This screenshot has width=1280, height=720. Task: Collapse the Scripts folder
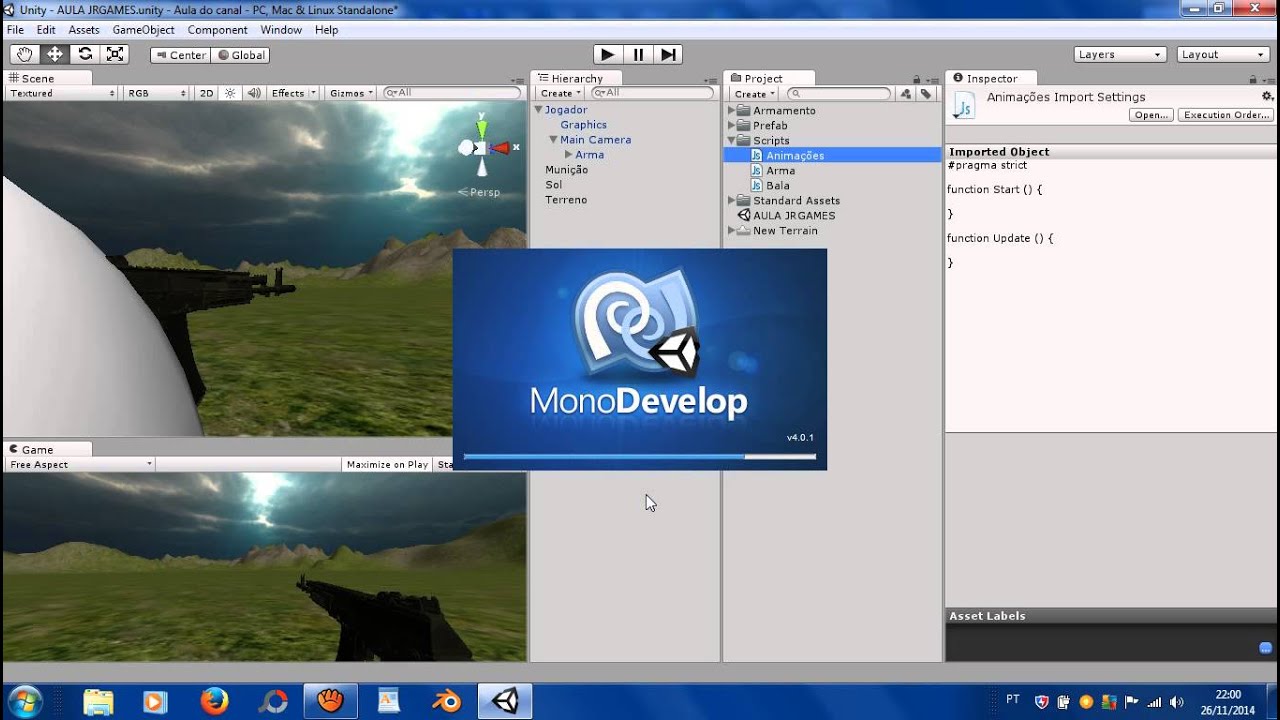731,141
